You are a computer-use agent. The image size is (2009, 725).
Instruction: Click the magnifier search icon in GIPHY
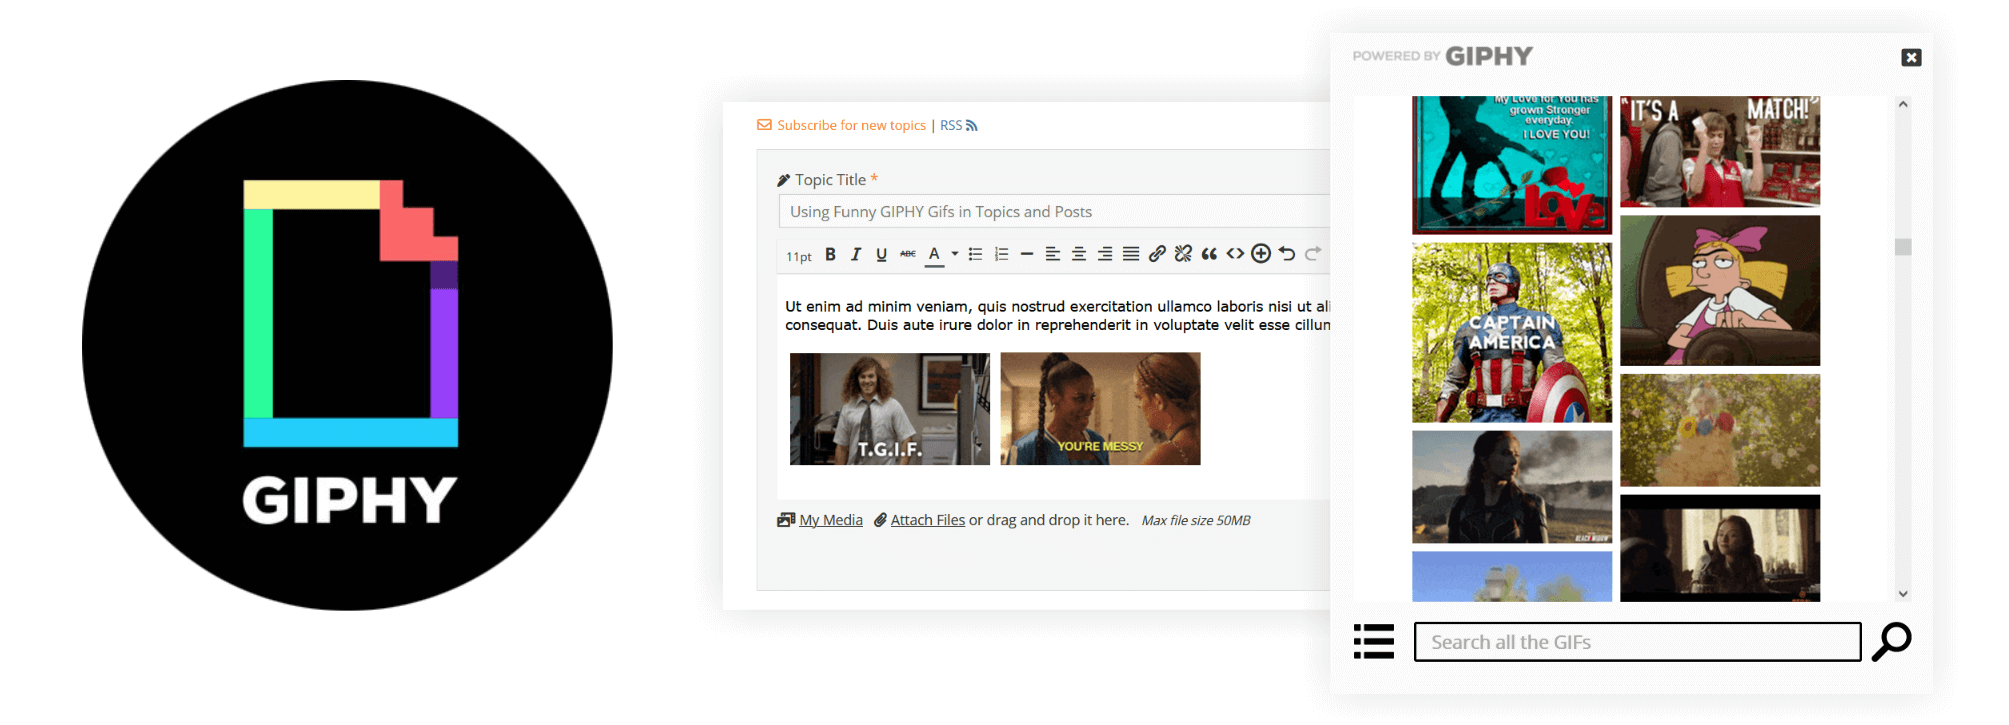pyautogui.click(x=1891, y=642)
